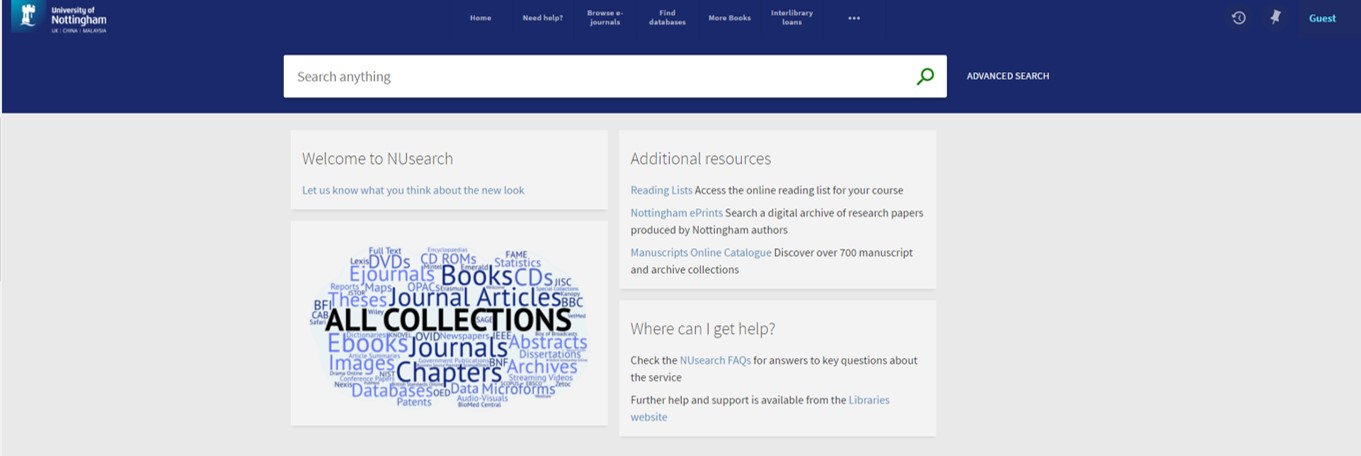Select More Books in top navigation
This screenshot has height=456, width=1361.
(x=729, y=18)
